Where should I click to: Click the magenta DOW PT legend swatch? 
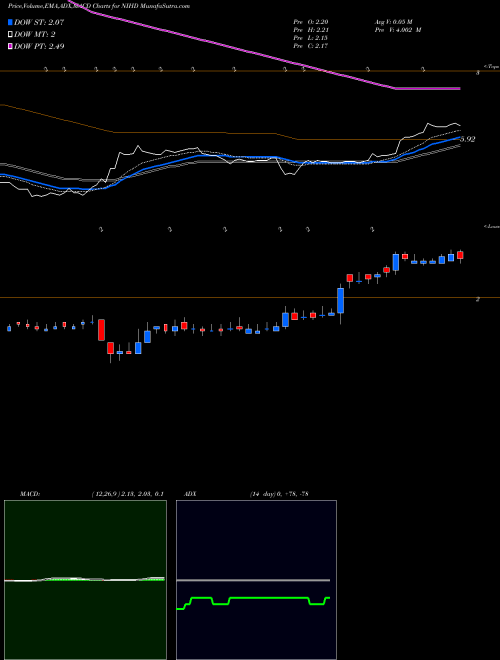(11, 46)
